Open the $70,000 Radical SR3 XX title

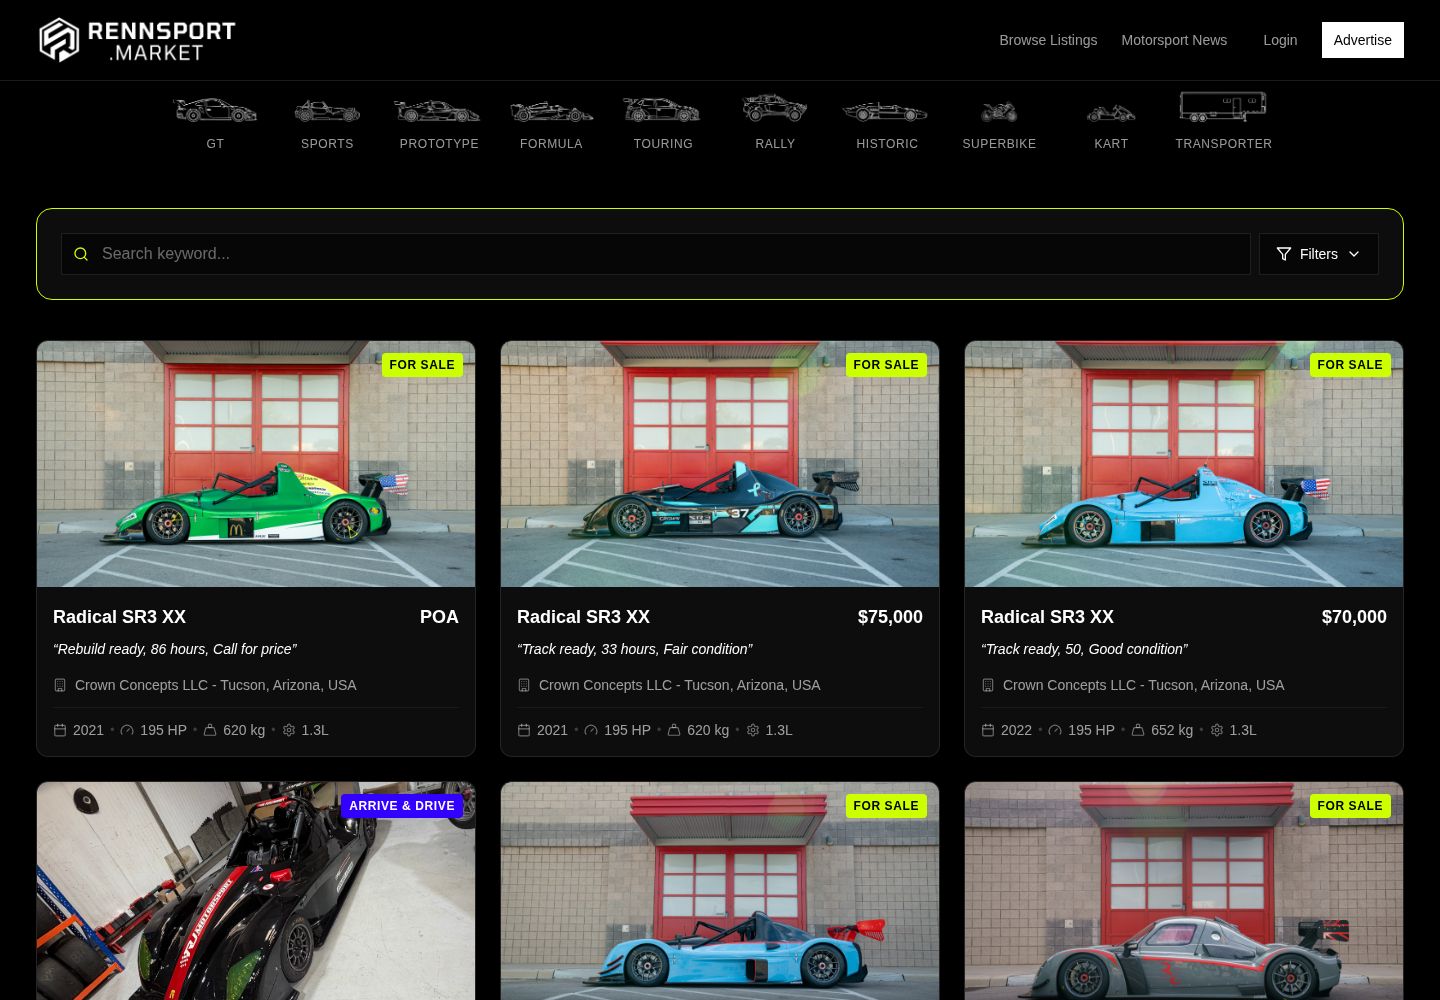(x=1047, y=617)
